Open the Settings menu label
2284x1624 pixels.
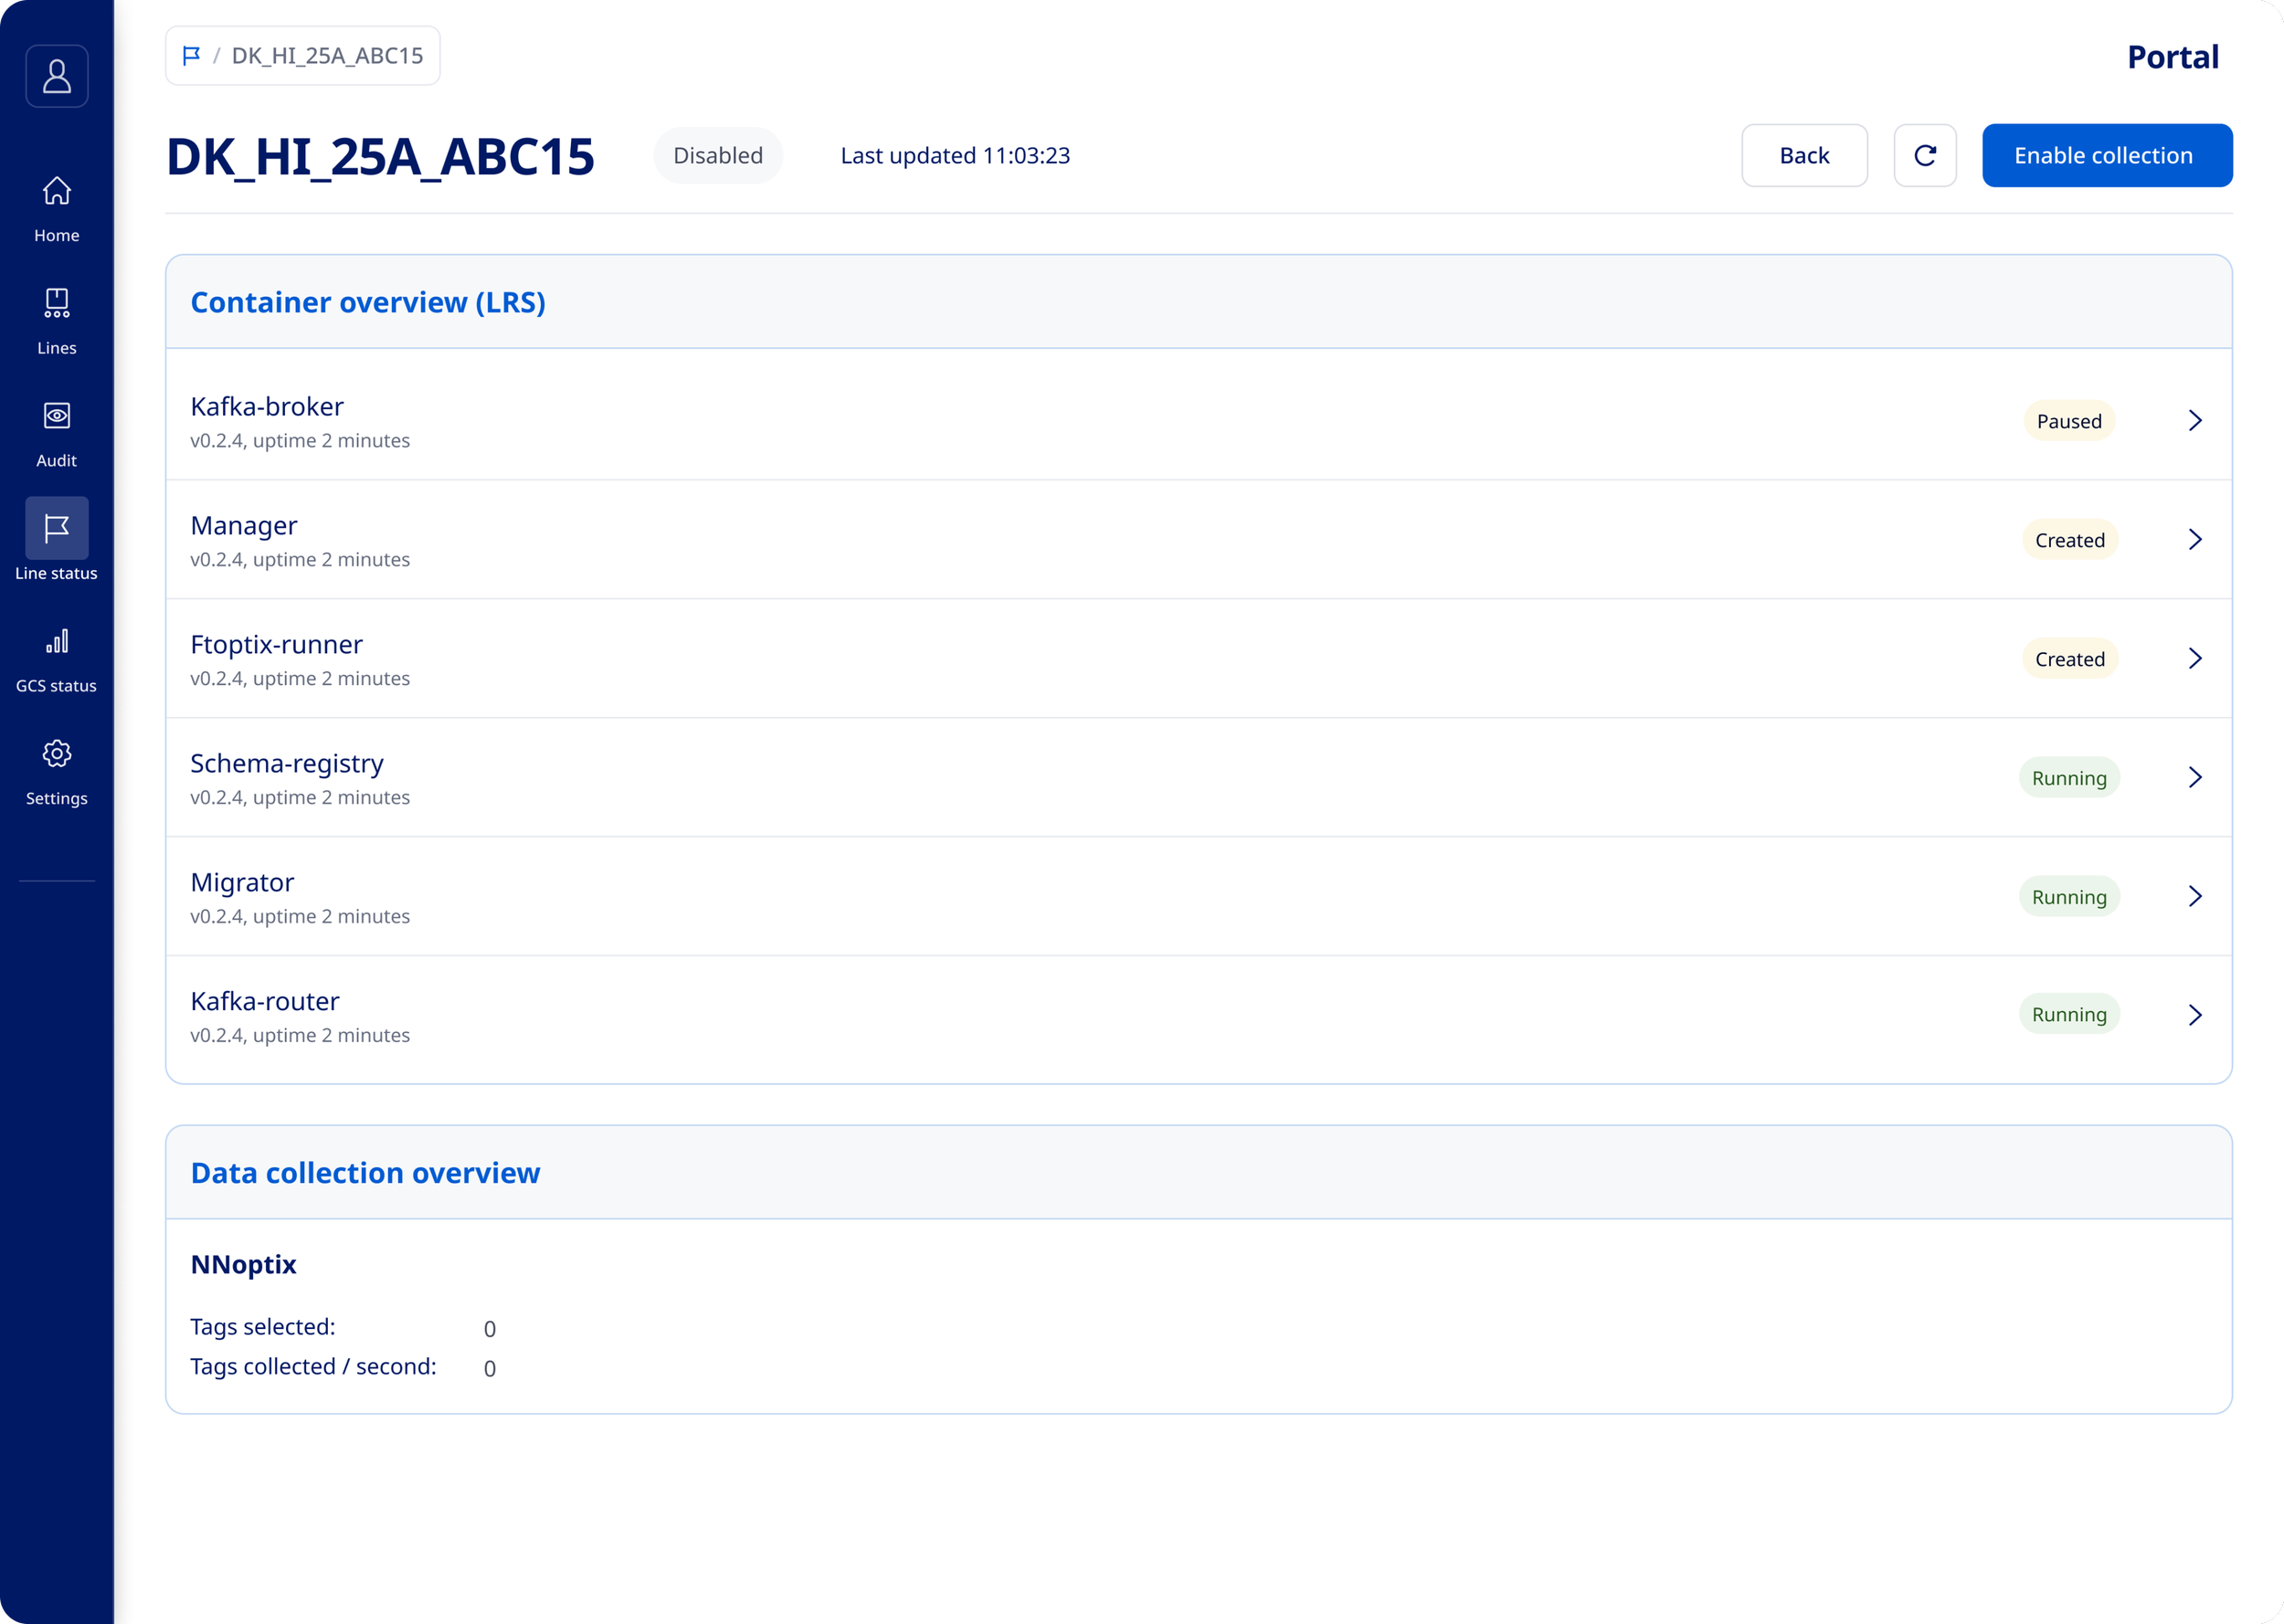pos(57,798)
